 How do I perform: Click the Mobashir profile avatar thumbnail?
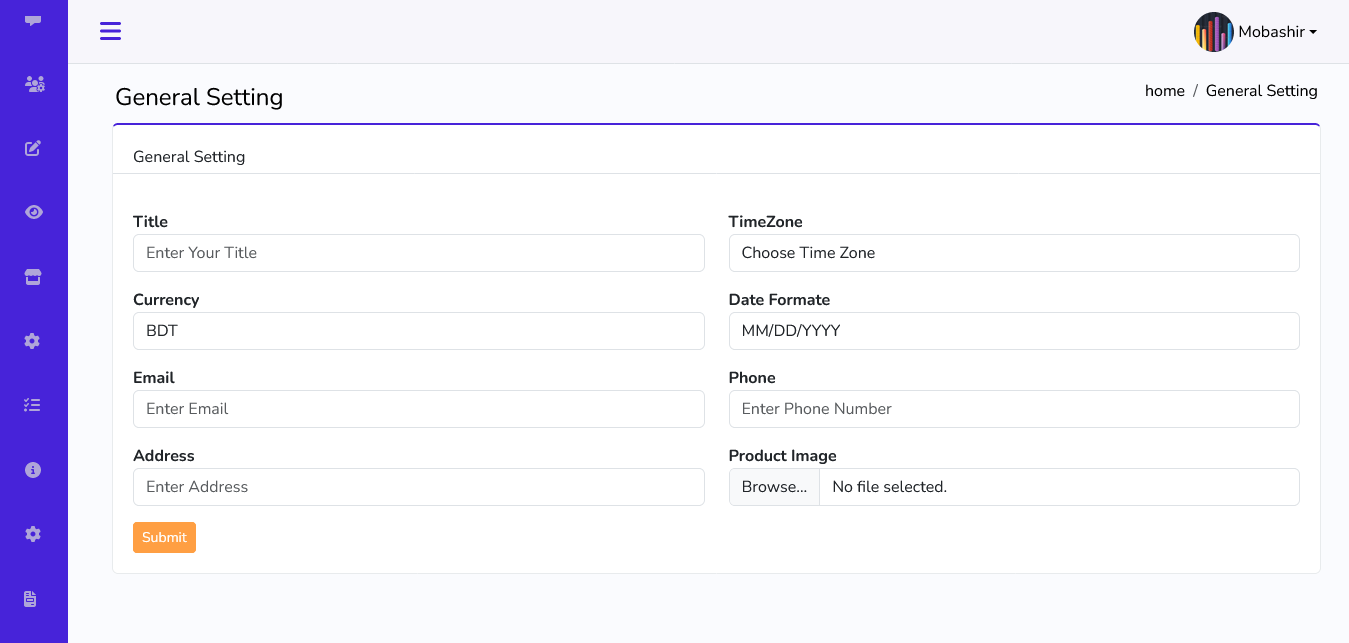pos(1214,31)
